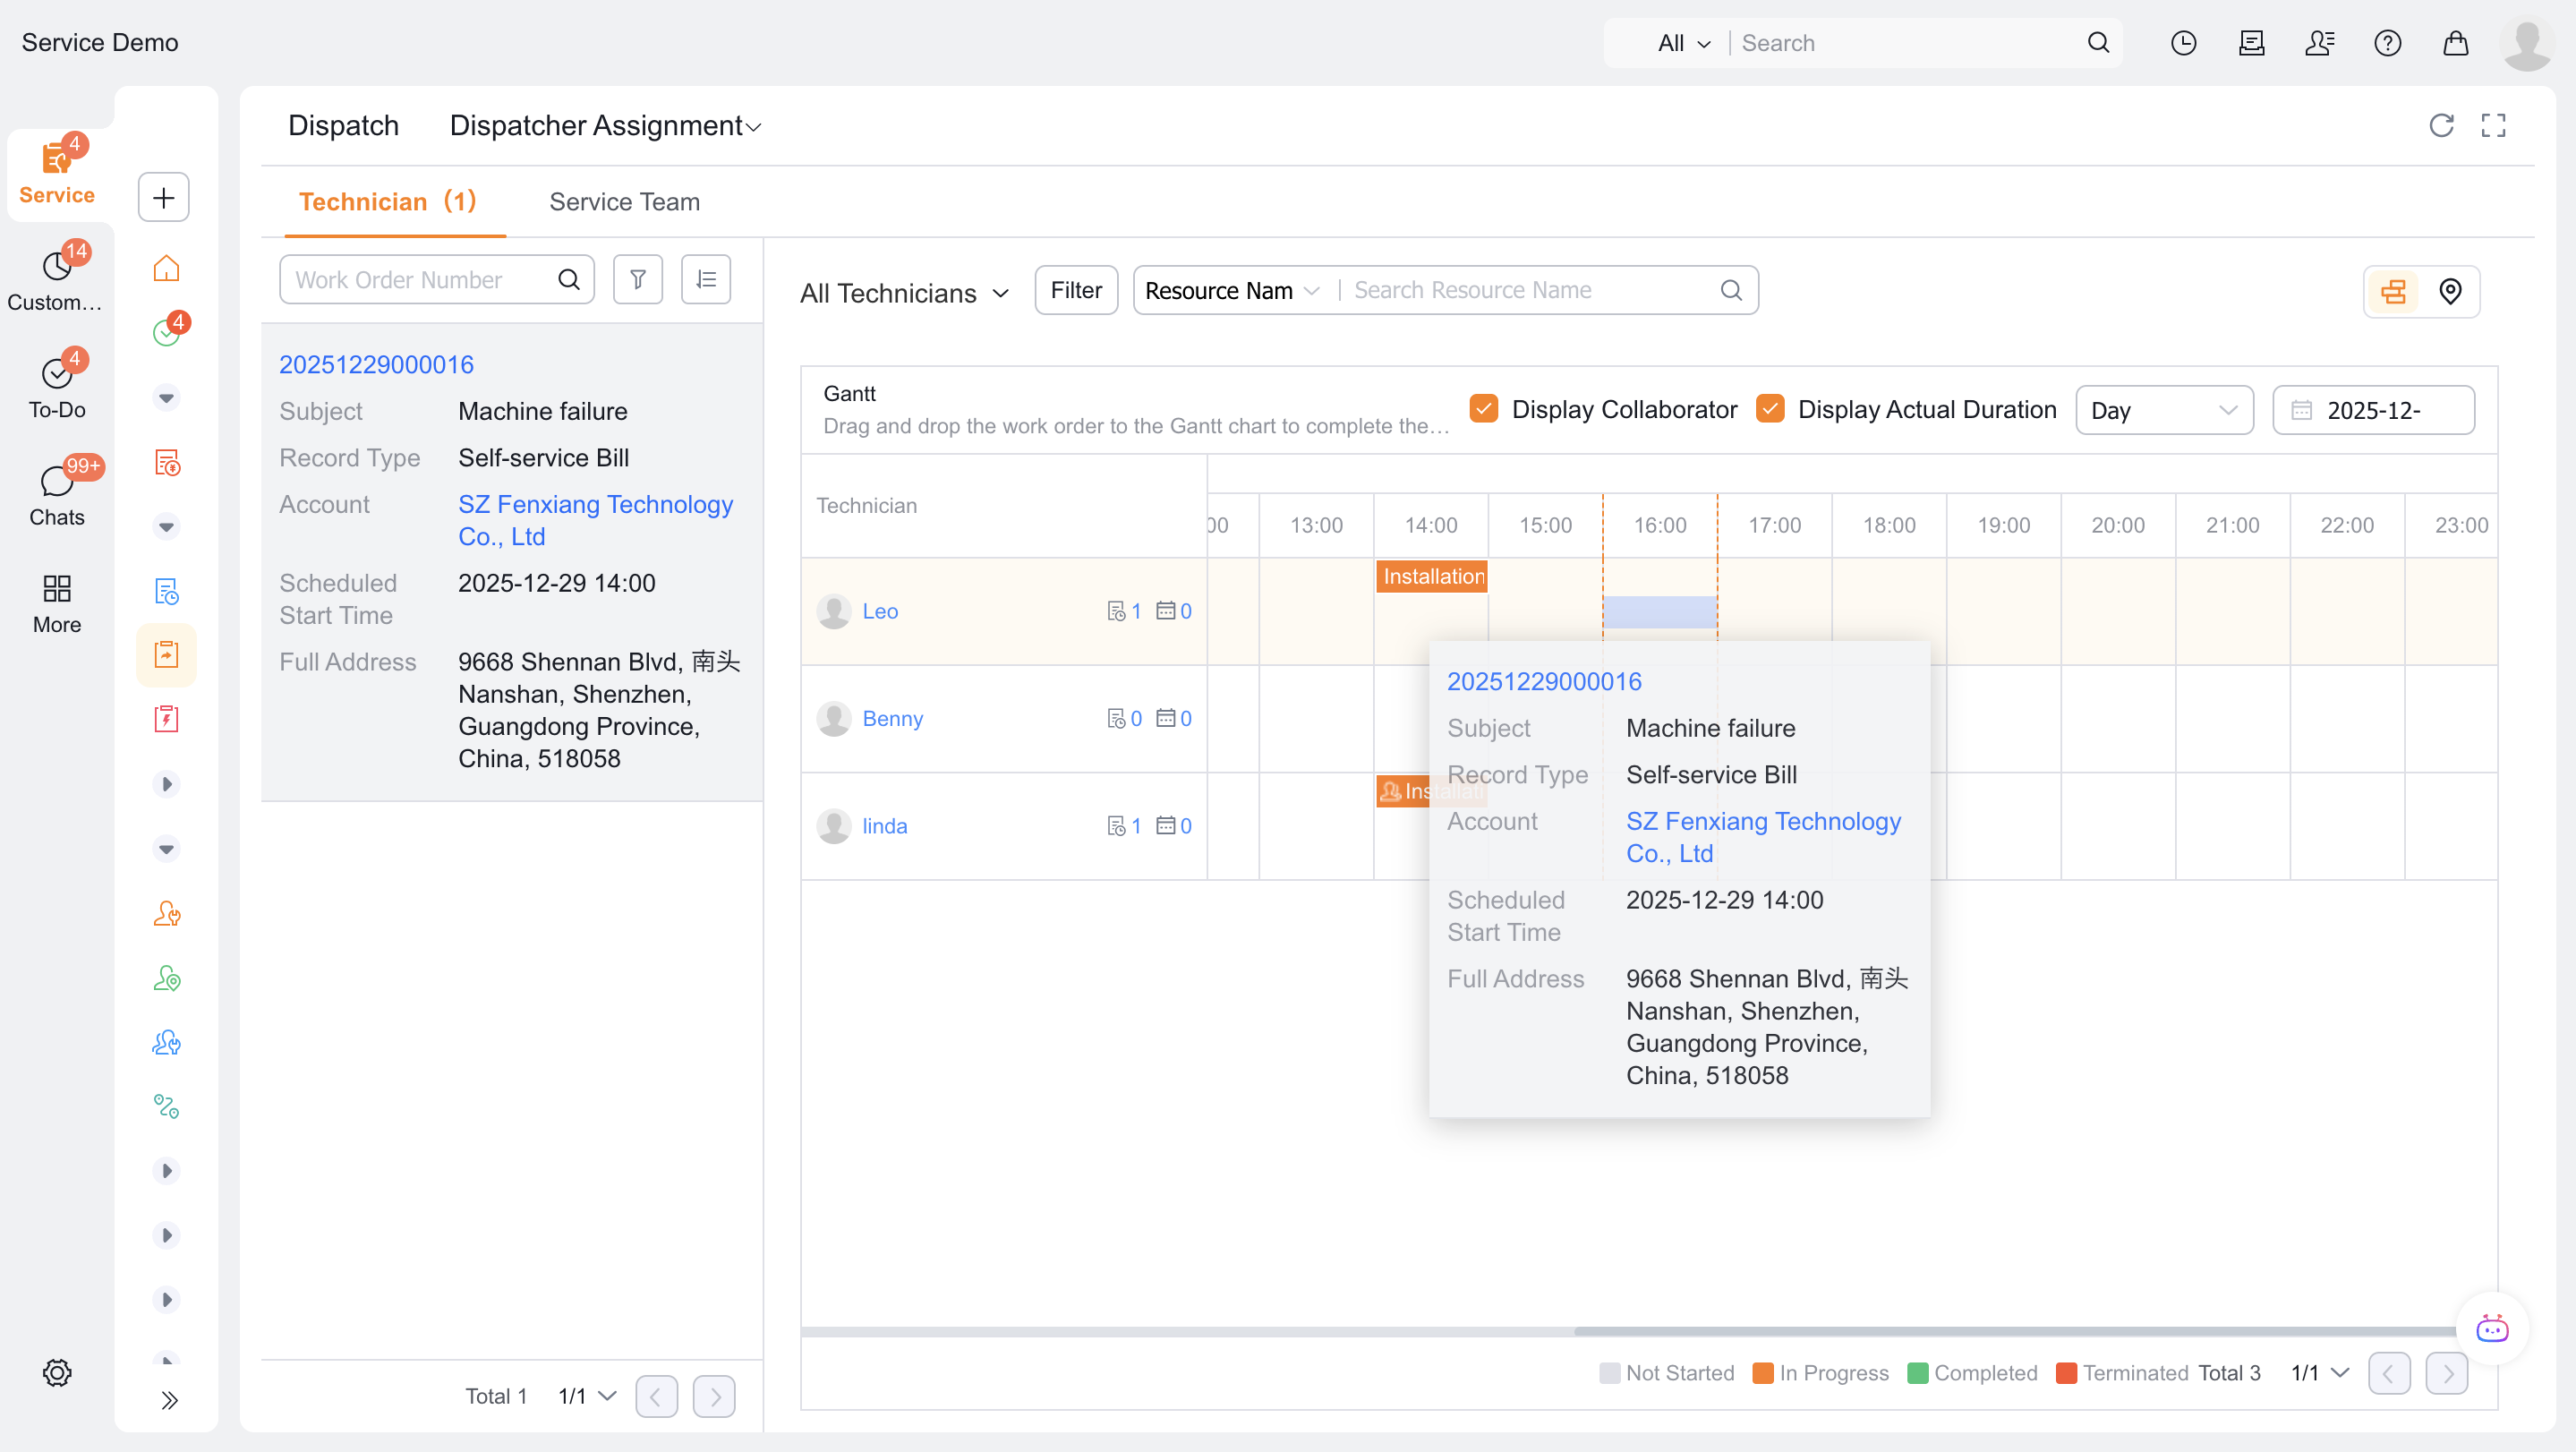
Task: Click the Dispatch tab title
Action: (x=343, y=126)
